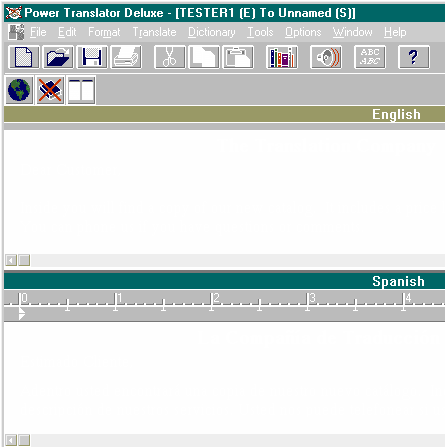Click the clipboard Paste icon

click(x=238, y=57)
